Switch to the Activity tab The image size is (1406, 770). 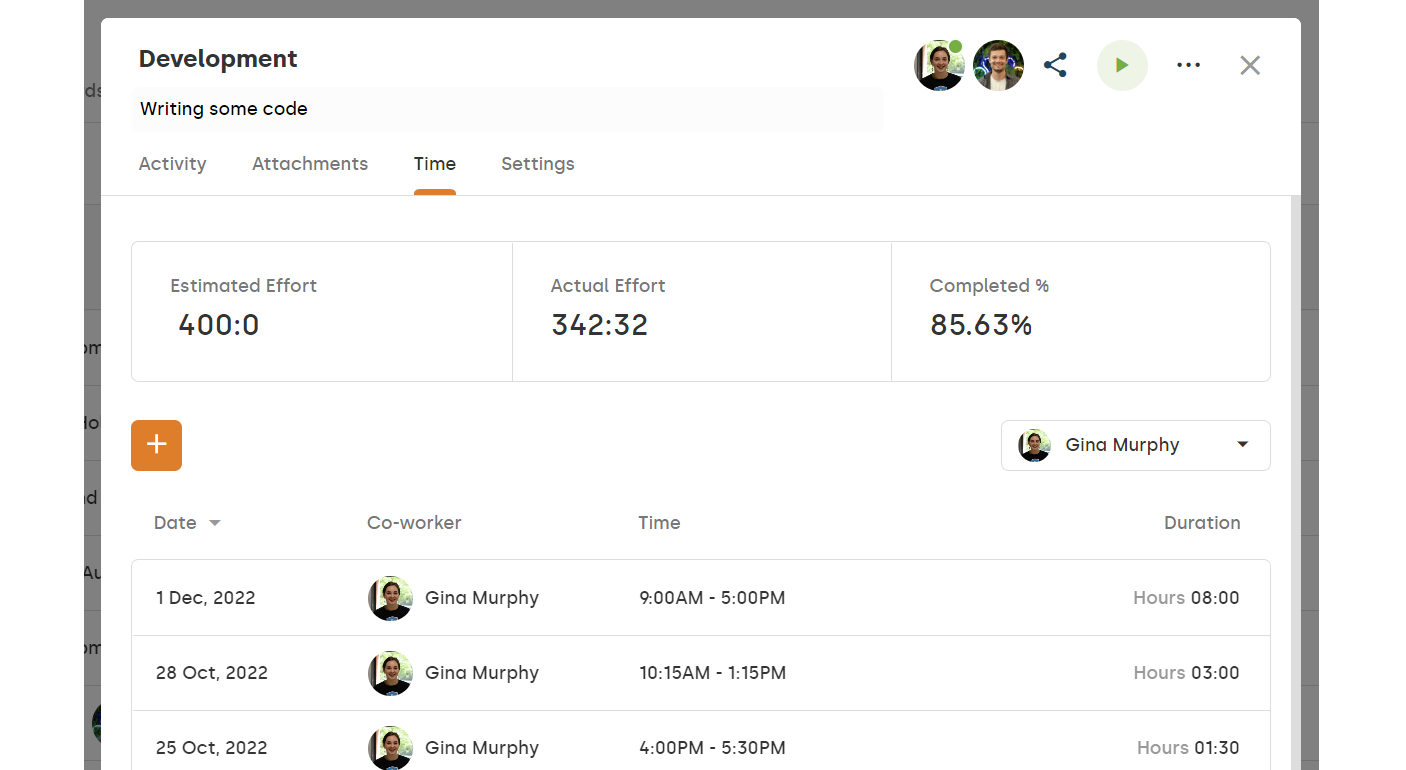pos(172,164)
